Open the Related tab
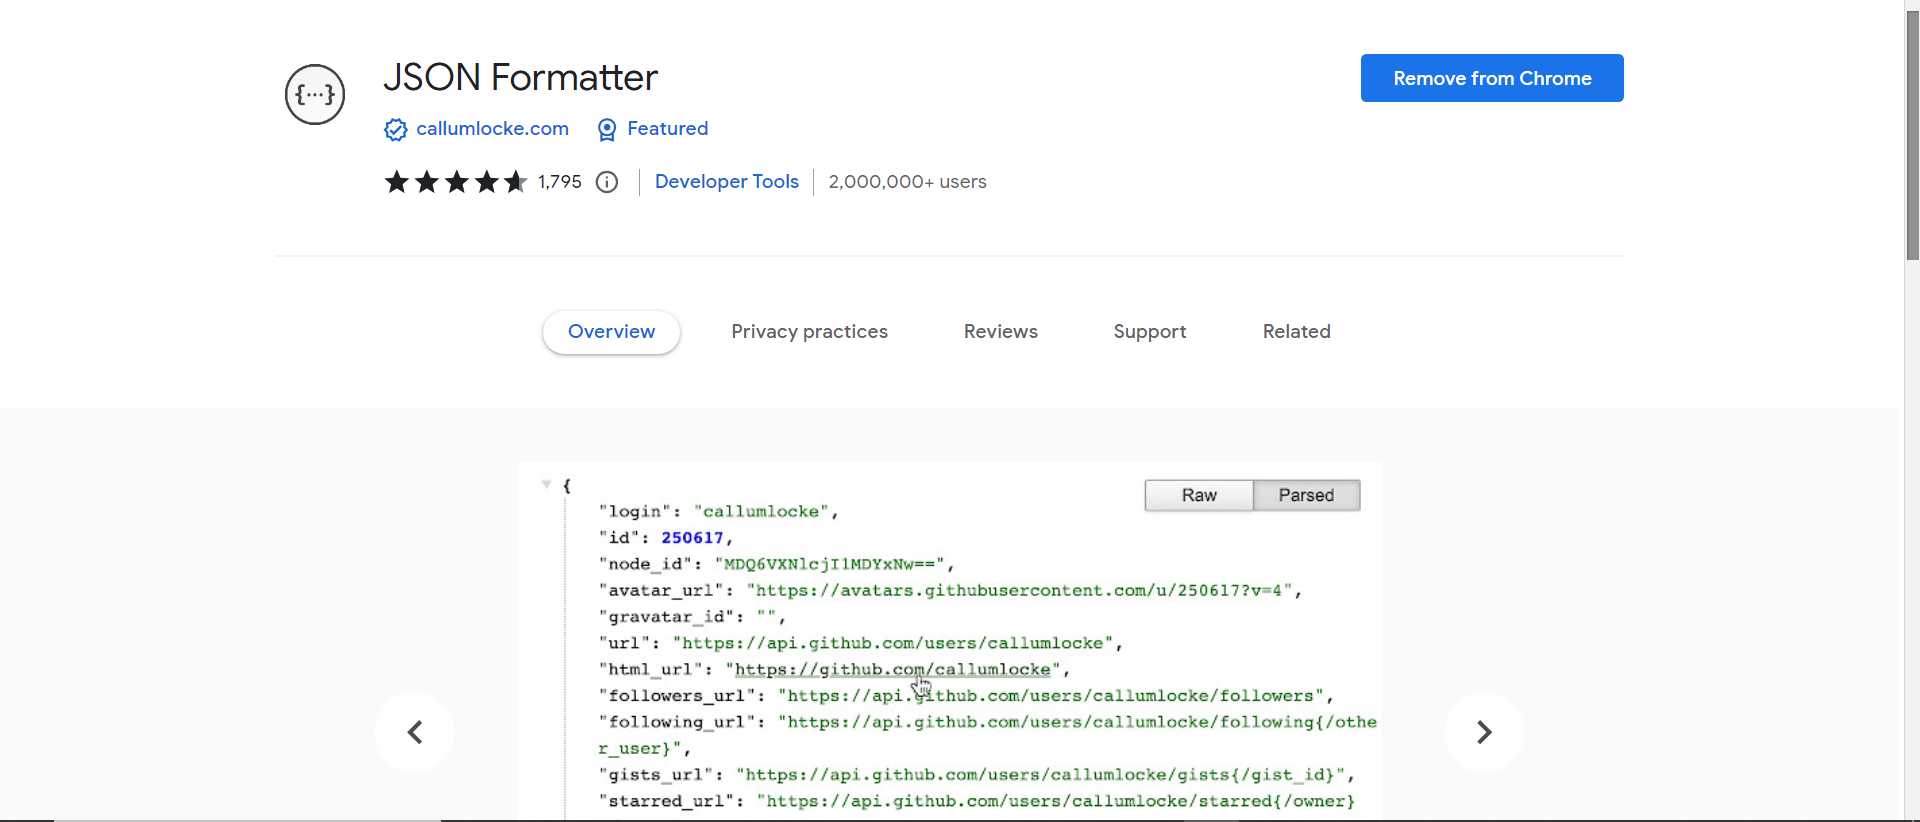Viewport: 1920px width, 822px height. pos(1296,332)
